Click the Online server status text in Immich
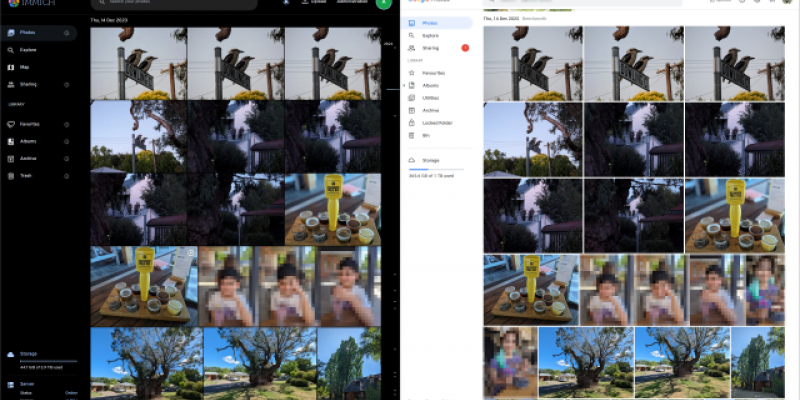Viewport: 800px width, 400px height. click(71, 393)
